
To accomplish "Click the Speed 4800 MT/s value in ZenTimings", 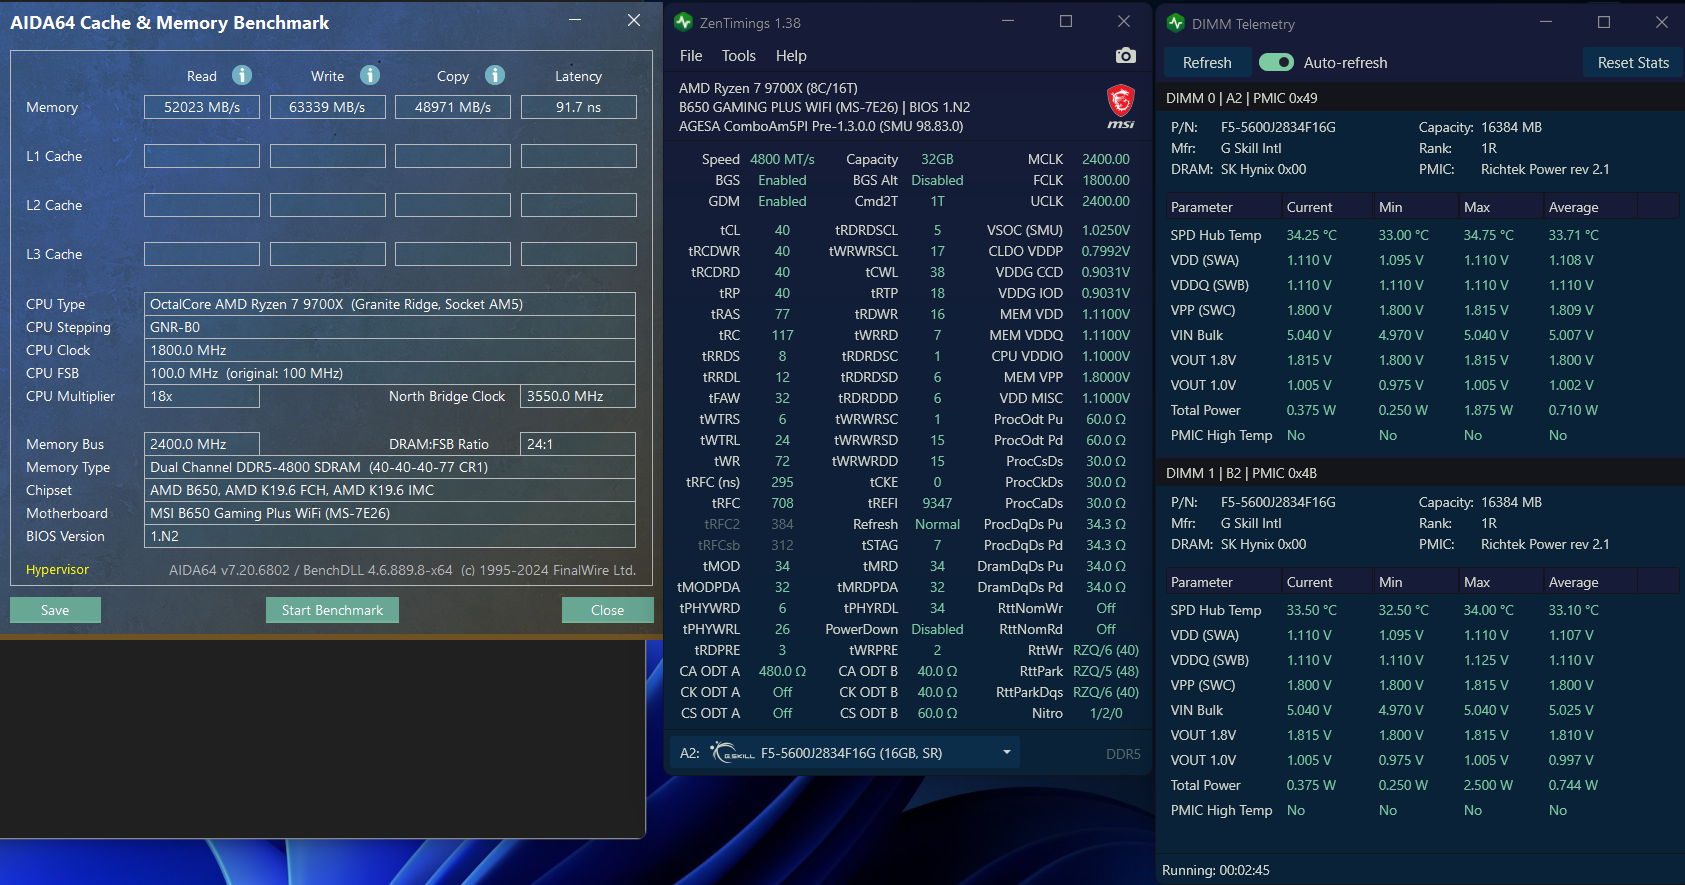I will pos(782,159).
